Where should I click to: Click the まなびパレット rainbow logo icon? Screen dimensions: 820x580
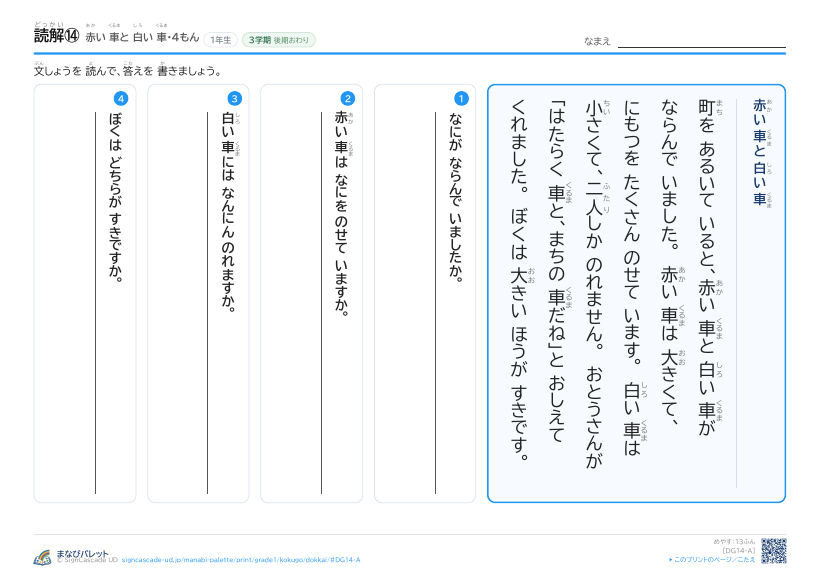click(x=42, y=558)
